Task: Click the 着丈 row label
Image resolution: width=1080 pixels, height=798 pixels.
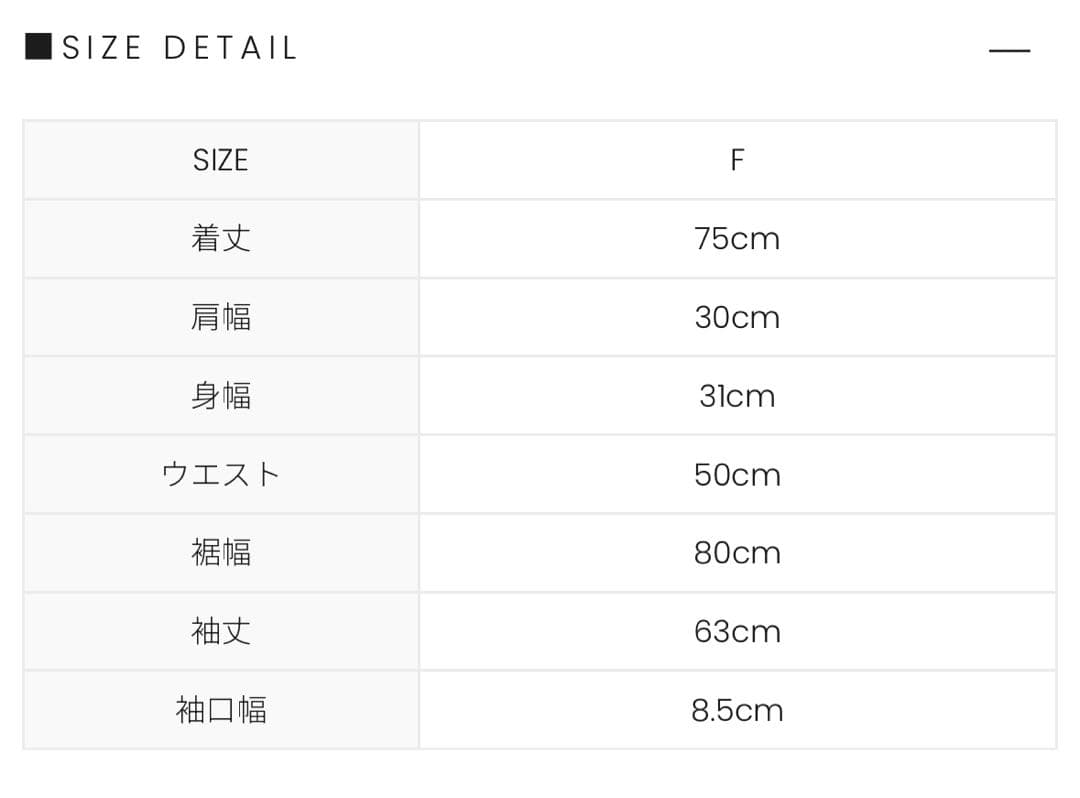Action: (x=220, y=239)
